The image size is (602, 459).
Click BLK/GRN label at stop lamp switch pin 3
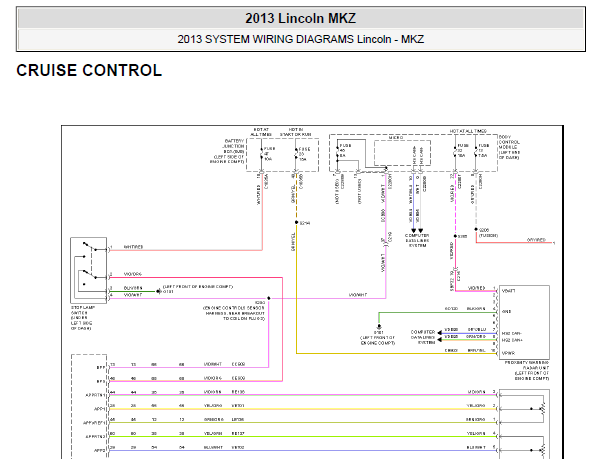[133, 288]
